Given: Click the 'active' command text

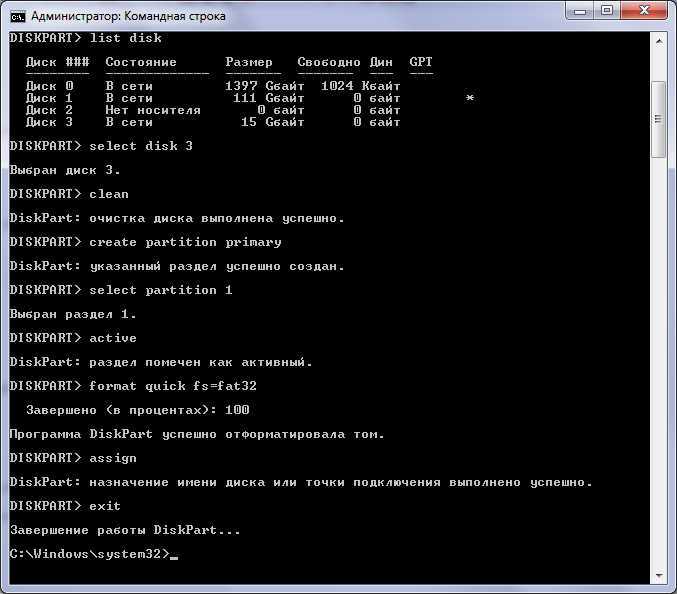Looking at the screenshot, I should [113, 338].
